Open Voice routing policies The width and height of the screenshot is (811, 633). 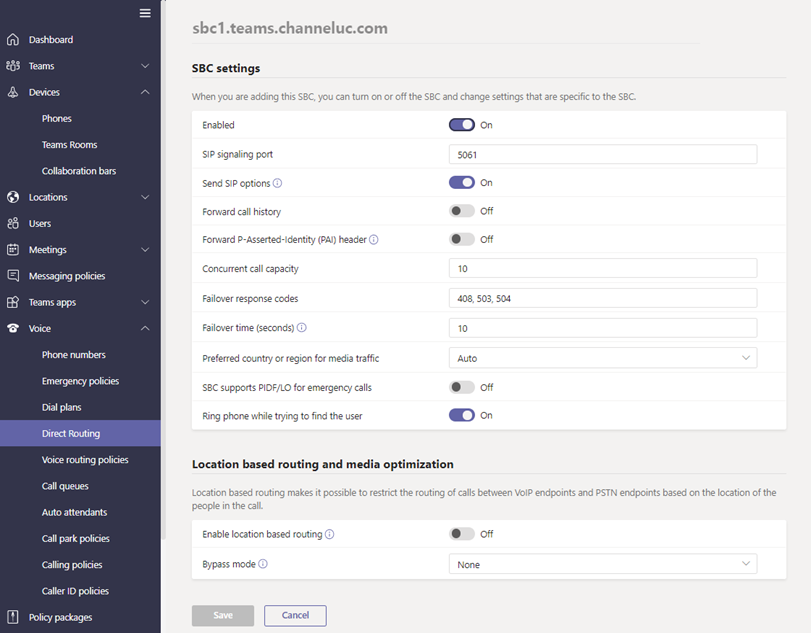pyautogui.click(x=85, y=460)
